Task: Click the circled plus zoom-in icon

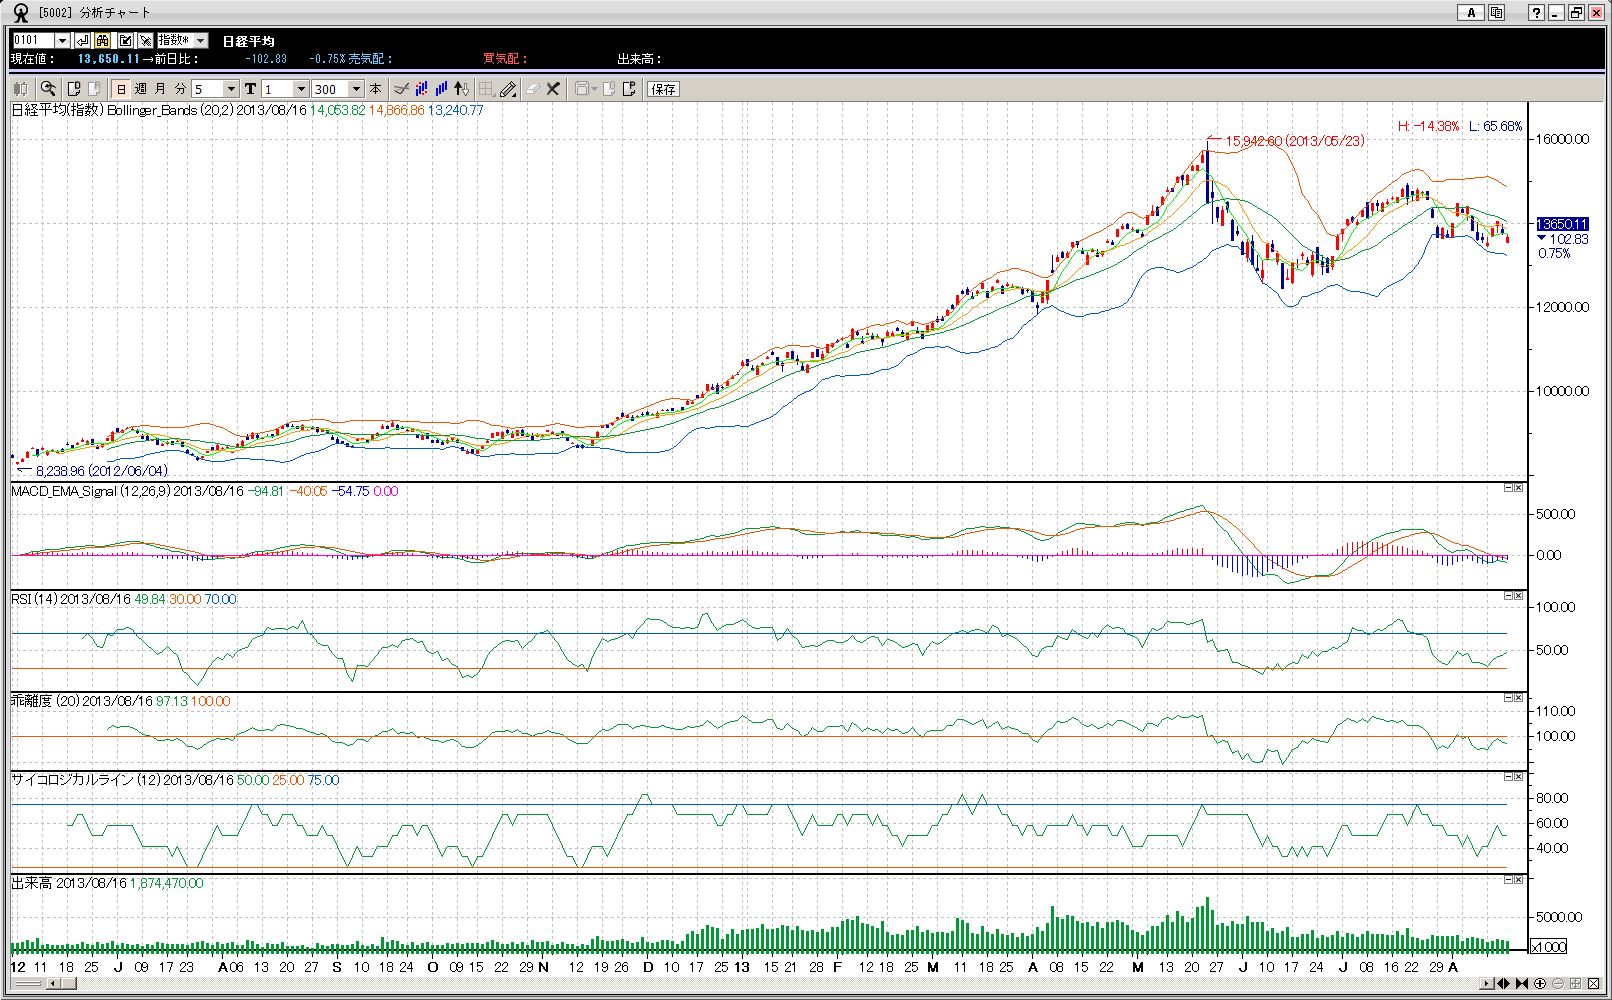Action: pyautogui.click(x=1540, y=984)
